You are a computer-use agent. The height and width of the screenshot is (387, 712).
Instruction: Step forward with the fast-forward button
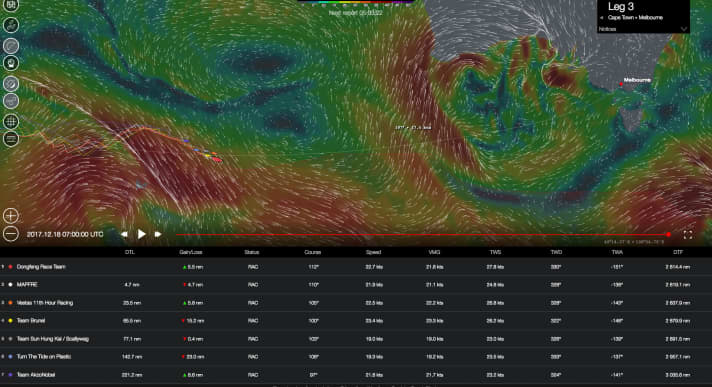[158, 234]
